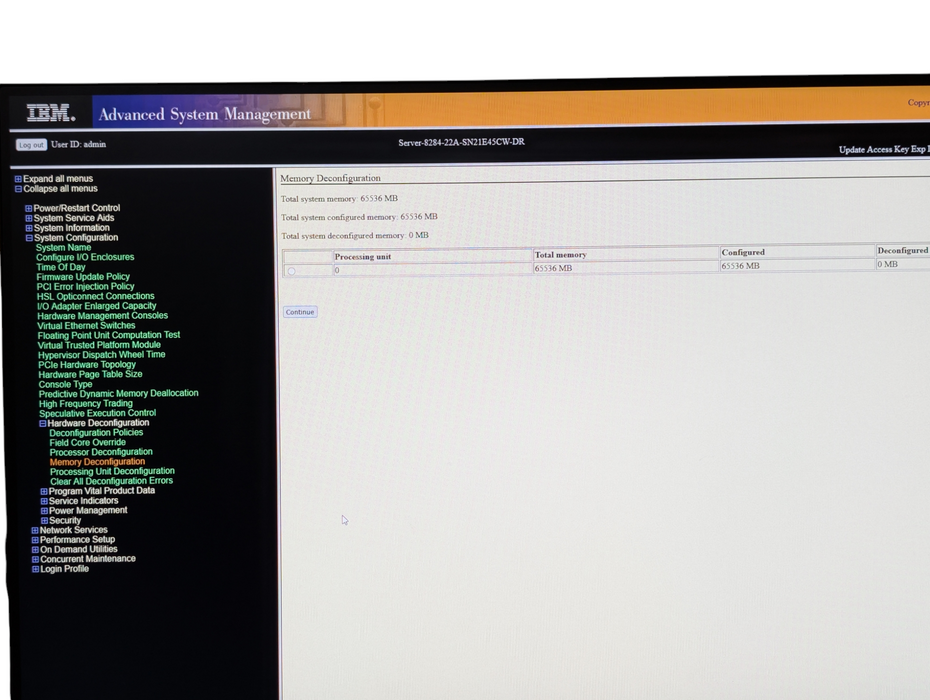Open Virtual Ethernet Switches page

tap(86, 326)
